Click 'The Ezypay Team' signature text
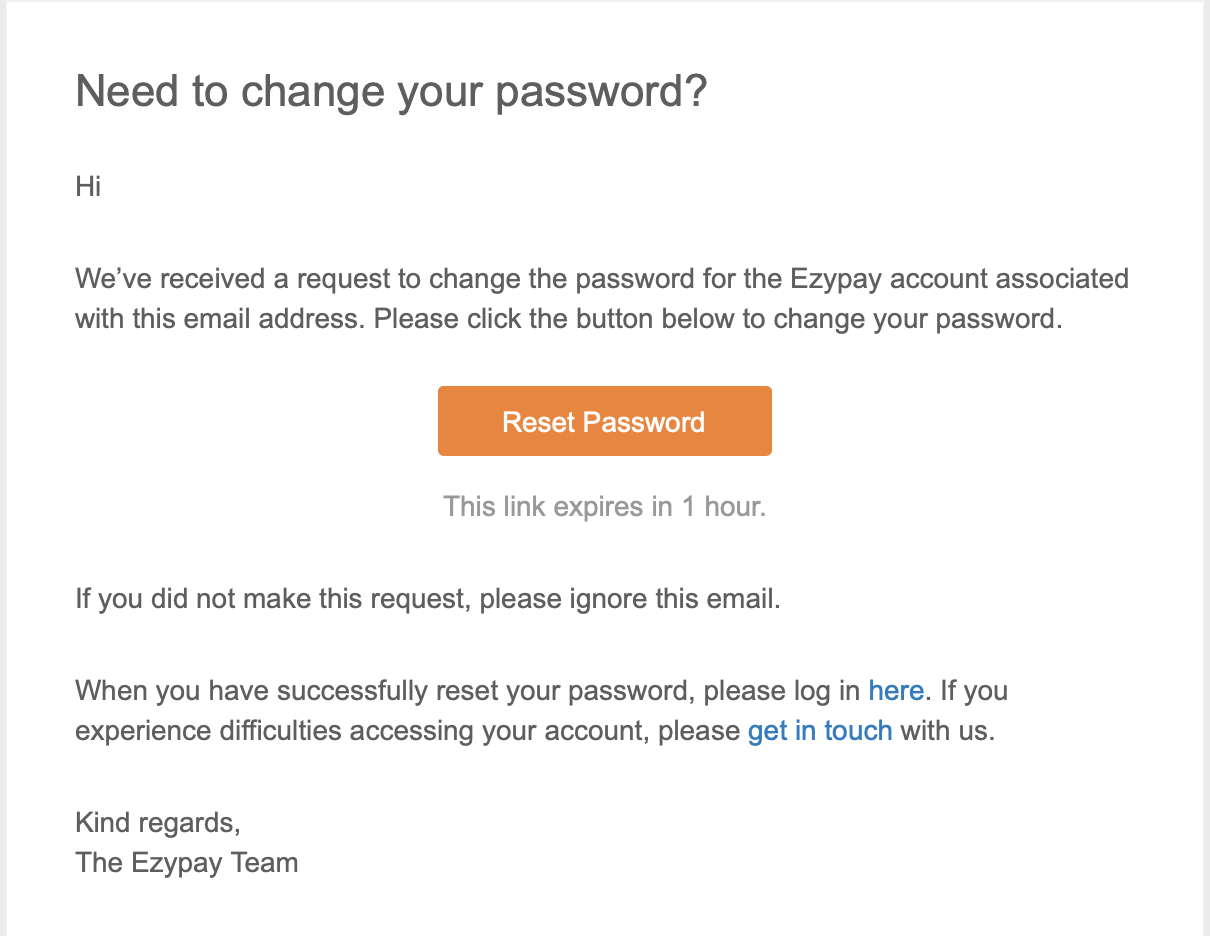This screenshot has height=936, width=1210. coord(187,862)
